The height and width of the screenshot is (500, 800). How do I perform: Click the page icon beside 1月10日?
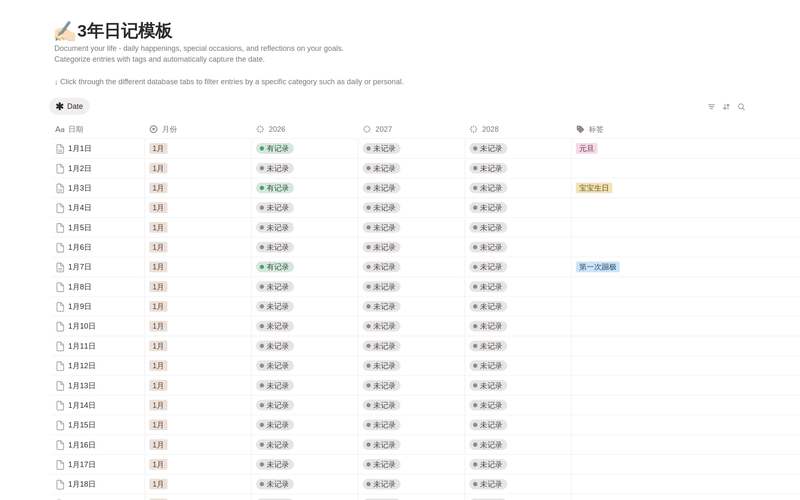(60, 327)
